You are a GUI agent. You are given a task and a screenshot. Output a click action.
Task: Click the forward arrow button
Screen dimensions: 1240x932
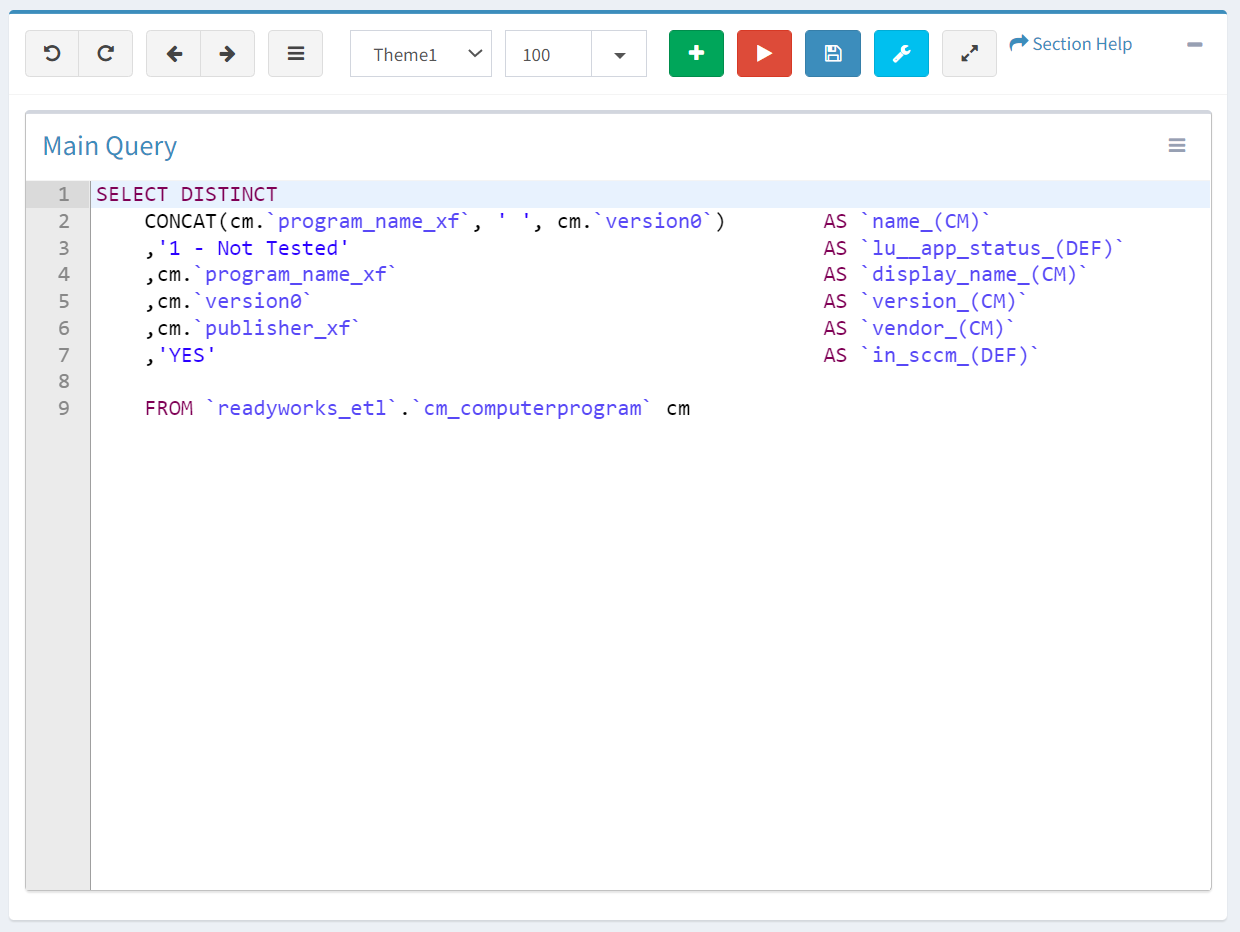point(227,54)
